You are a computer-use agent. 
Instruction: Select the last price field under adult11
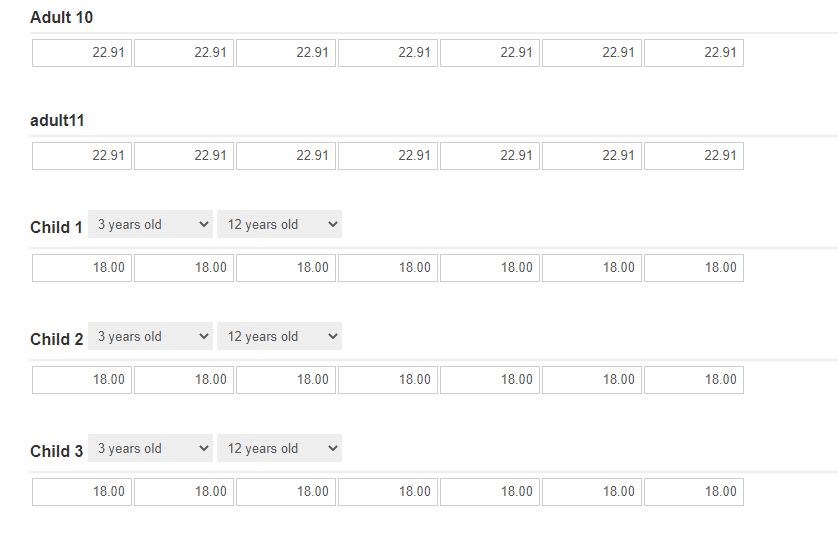pos(694,156)
